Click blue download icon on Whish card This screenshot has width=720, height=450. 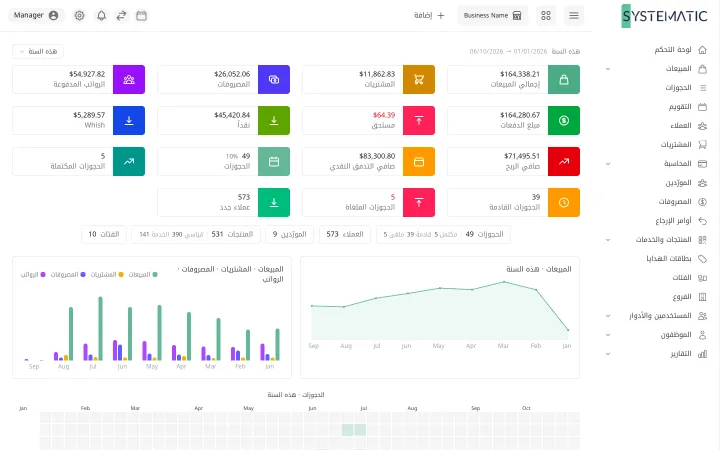click(x=129, y=120)
